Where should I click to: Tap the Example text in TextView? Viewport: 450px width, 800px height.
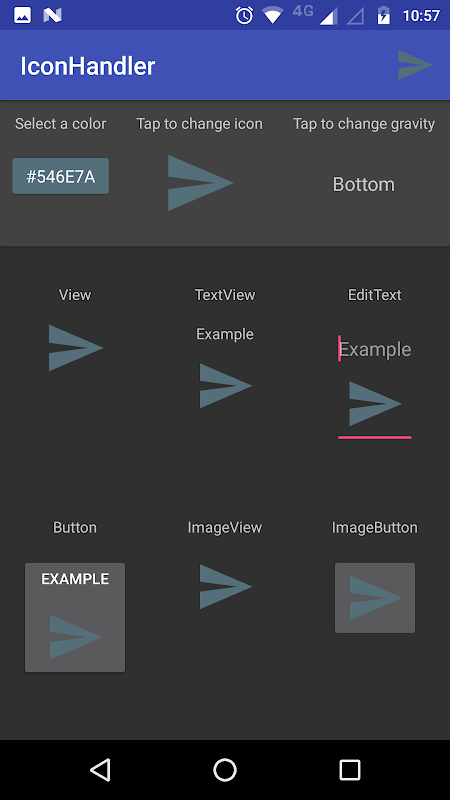[x=225, y=334]
